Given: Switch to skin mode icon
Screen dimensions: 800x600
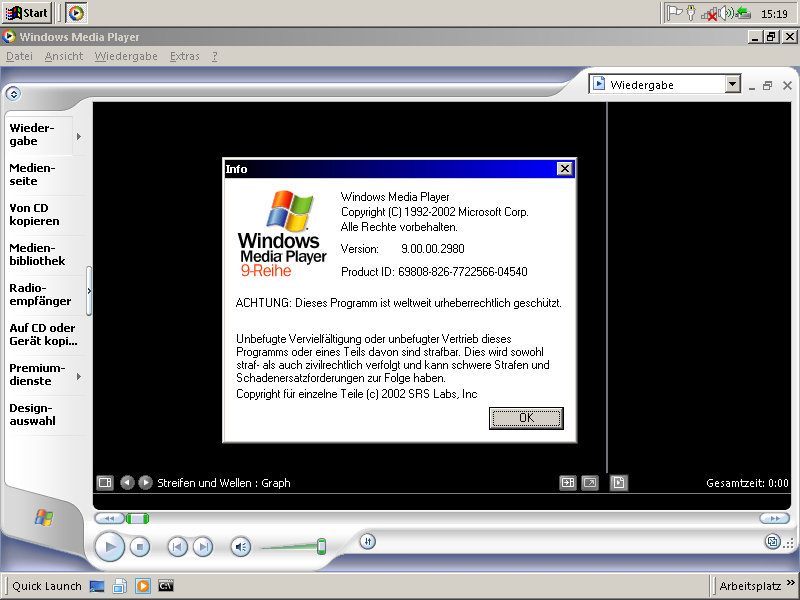Looking at the screenshot, I should click(772, 542).
